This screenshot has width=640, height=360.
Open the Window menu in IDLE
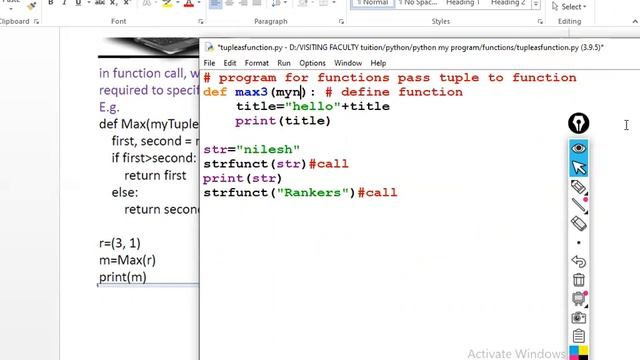[348, 63]
